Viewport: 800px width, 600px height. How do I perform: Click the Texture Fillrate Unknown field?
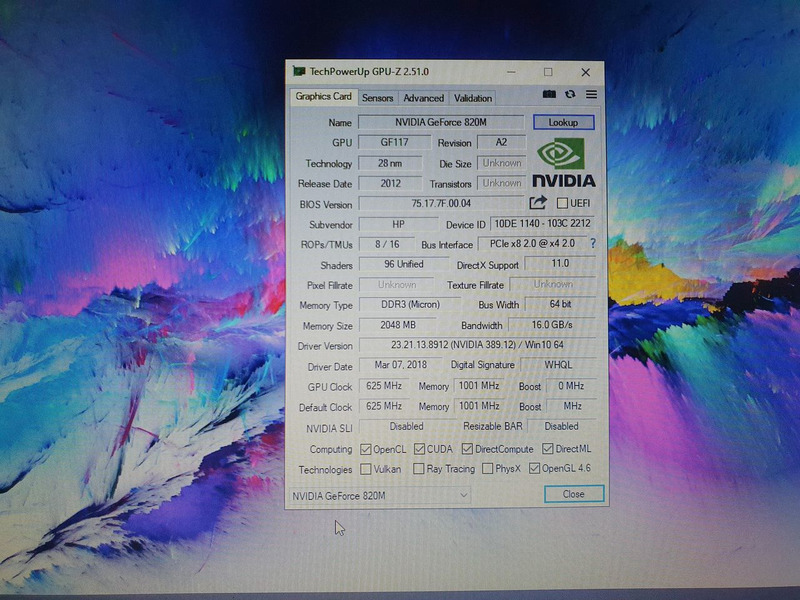tap(553, 284)
